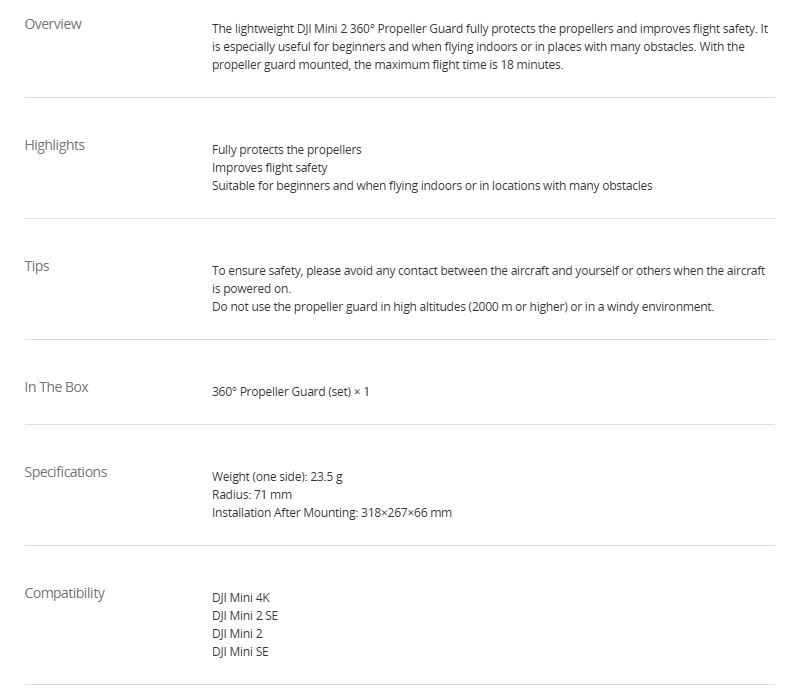
Task: Select the DJI Mini 2 SE entry
Action: pos(245,616)
